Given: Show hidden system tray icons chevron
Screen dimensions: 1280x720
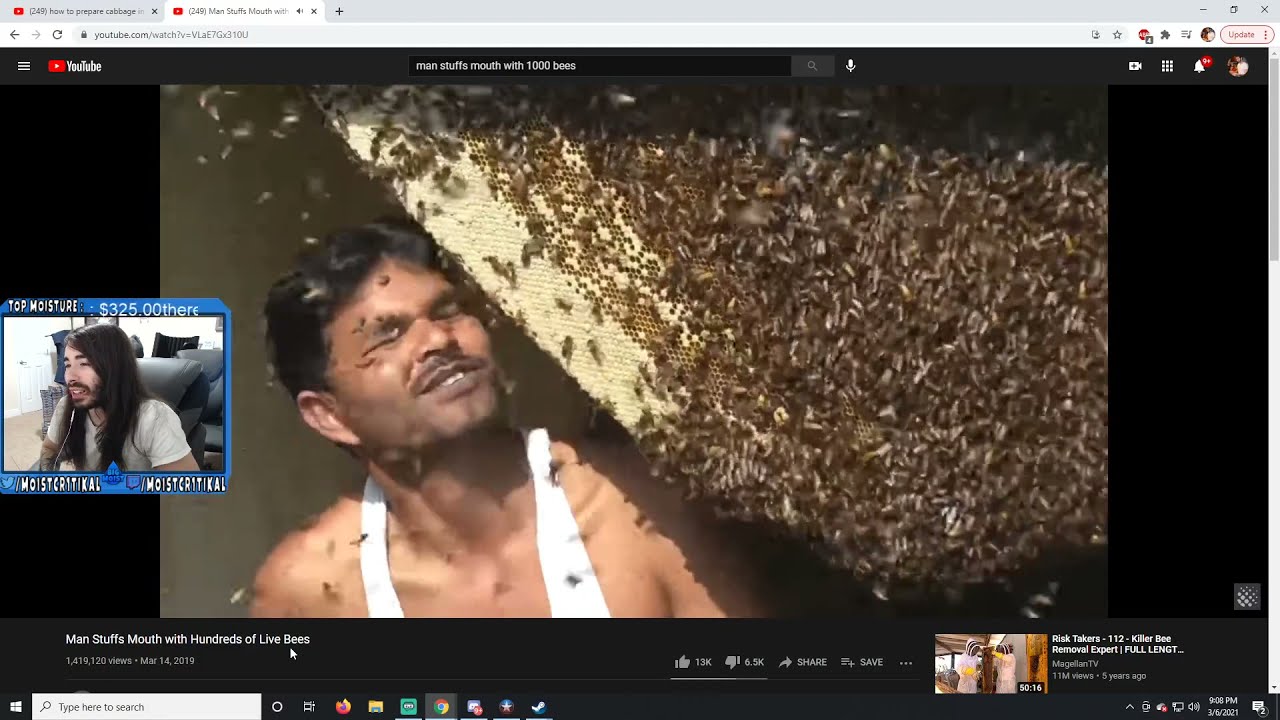Looking at the screenshot, I should [x=1130, y=707].
